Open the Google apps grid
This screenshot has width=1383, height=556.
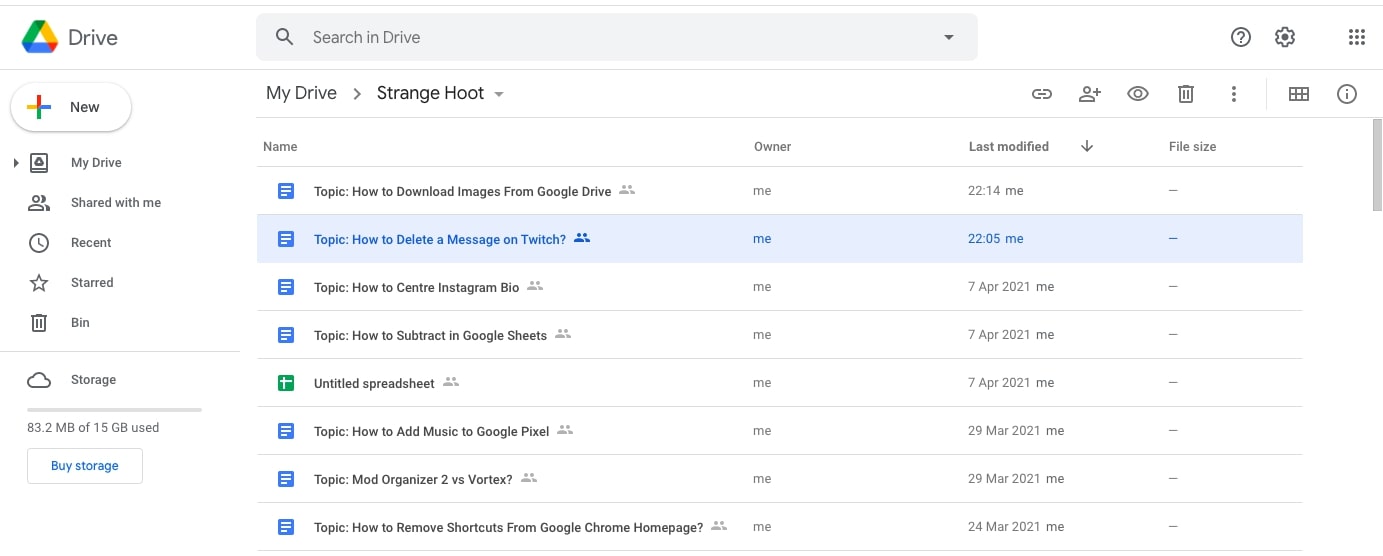click(x=1356, y=38)
